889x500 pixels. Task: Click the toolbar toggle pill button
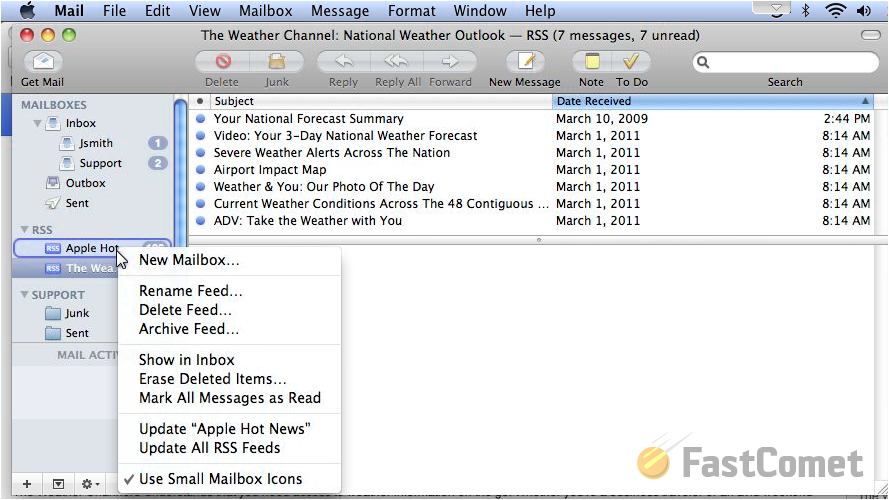(x=870, y=35)
